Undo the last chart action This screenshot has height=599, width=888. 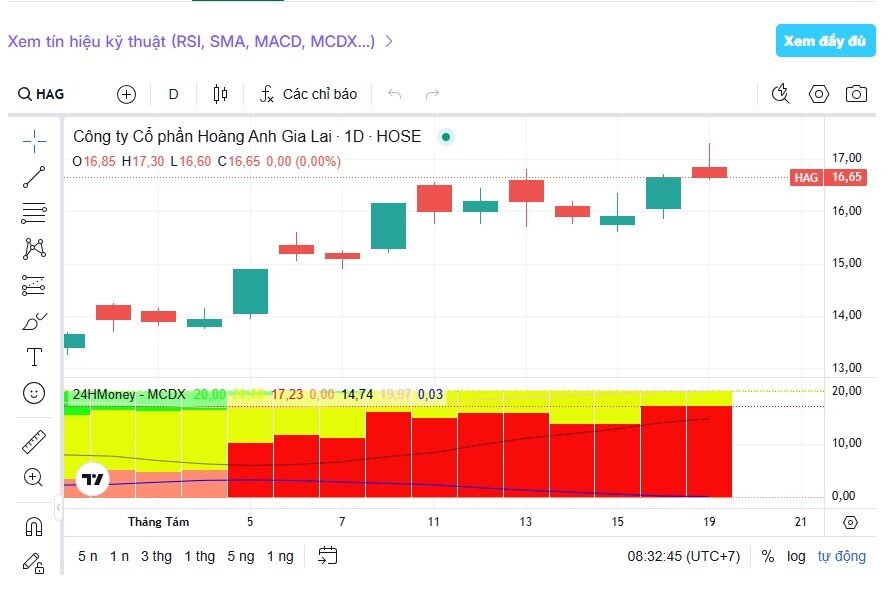(x=395, y=94)
